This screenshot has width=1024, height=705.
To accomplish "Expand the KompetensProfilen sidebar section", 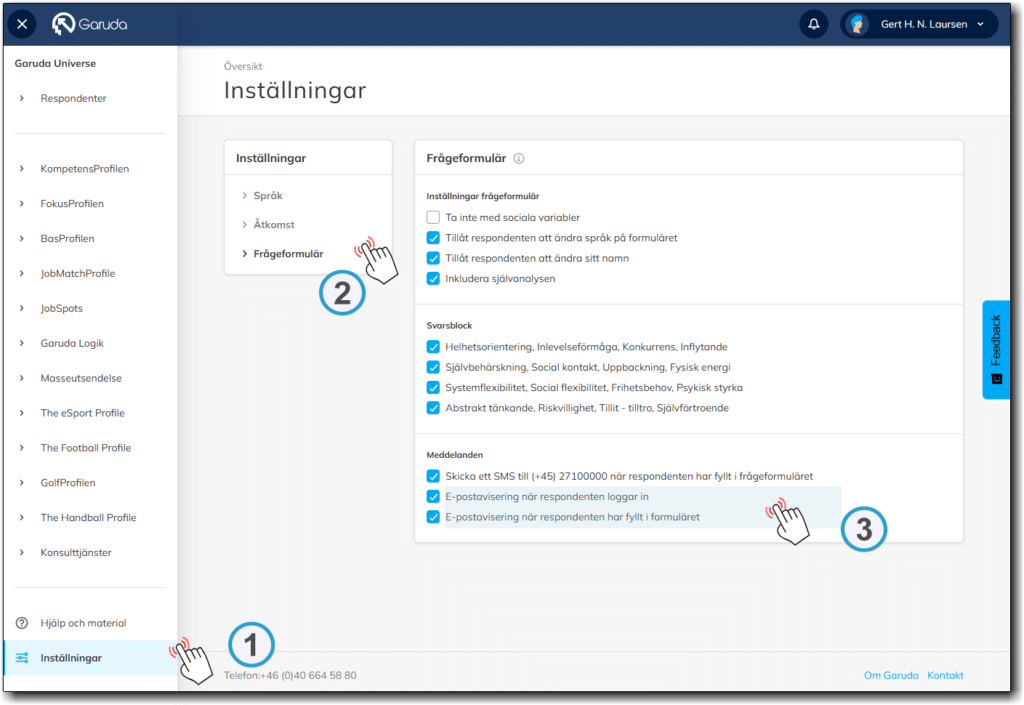I will [84, 169].
